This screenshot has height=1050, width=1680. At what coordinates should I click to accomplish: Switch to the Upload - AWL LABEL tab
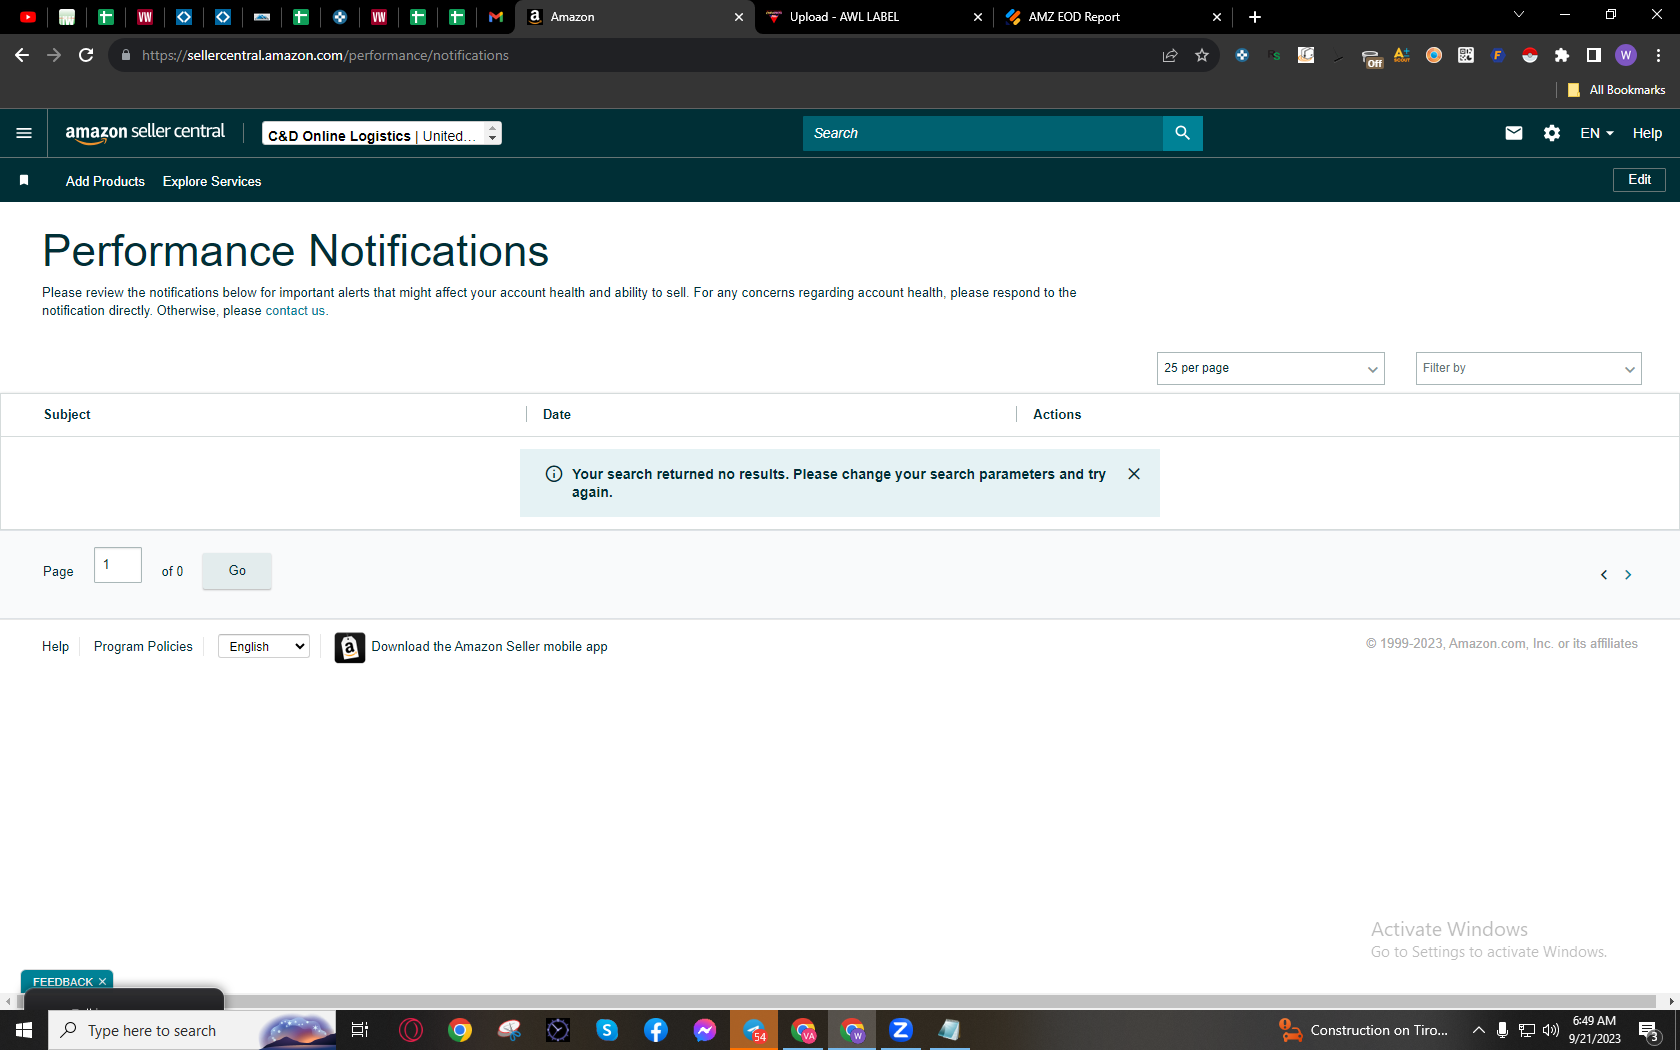875,17
